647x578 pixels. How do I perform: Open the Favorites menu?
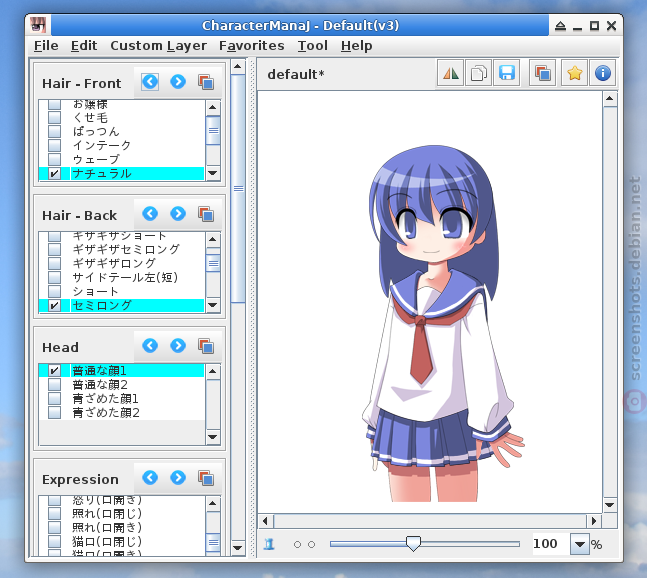tap(252, 45)
